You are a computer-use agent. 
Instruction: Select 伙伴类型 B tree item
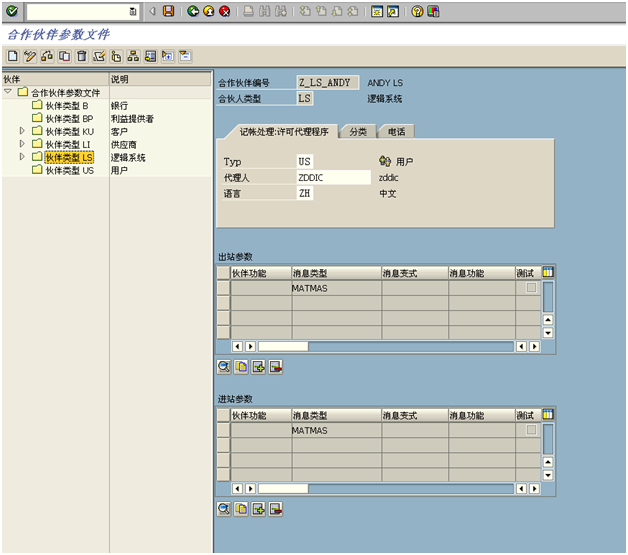point(67,106)
